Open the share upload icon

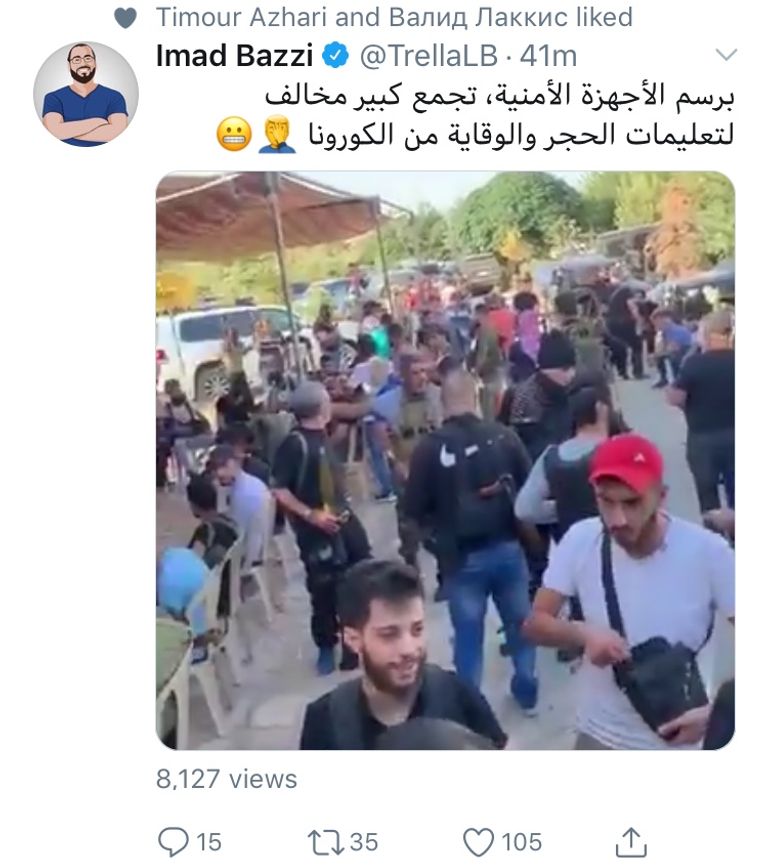[x=631, y=841]
